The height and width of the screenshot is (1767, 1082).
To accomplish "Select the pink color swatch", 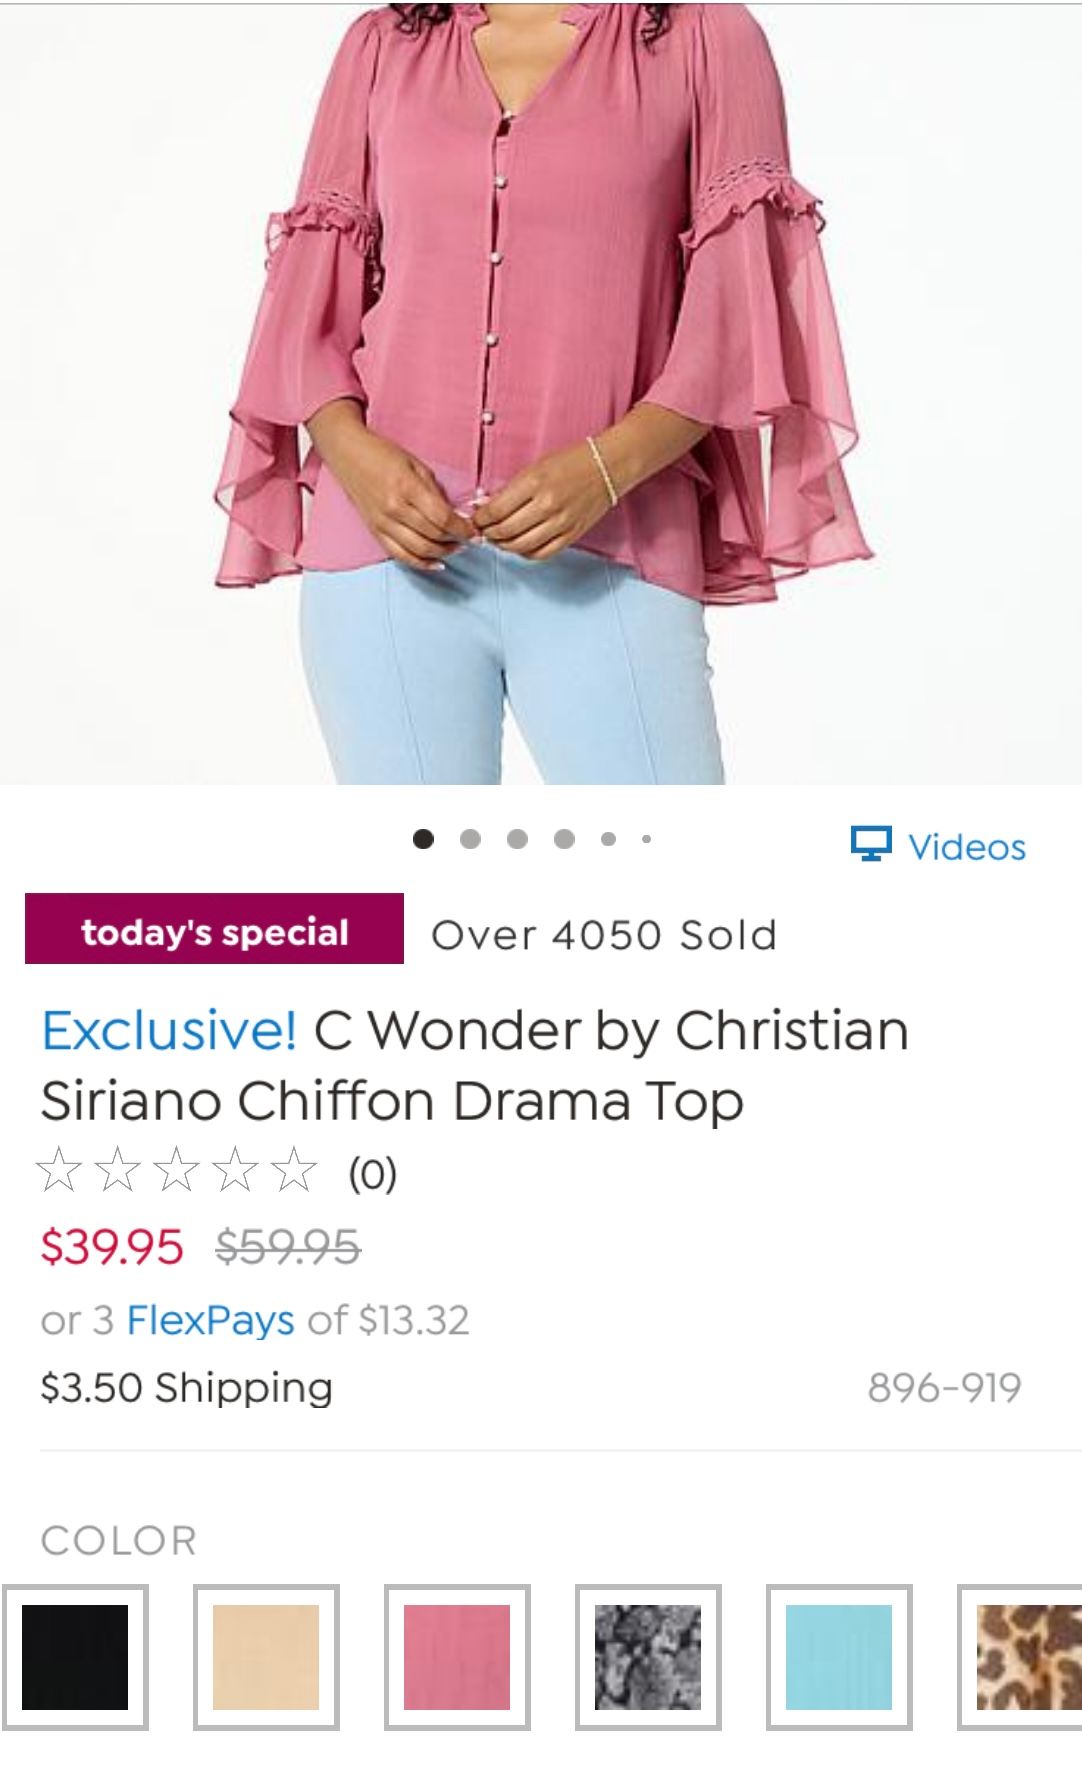I will click(x=454, y=1655).
